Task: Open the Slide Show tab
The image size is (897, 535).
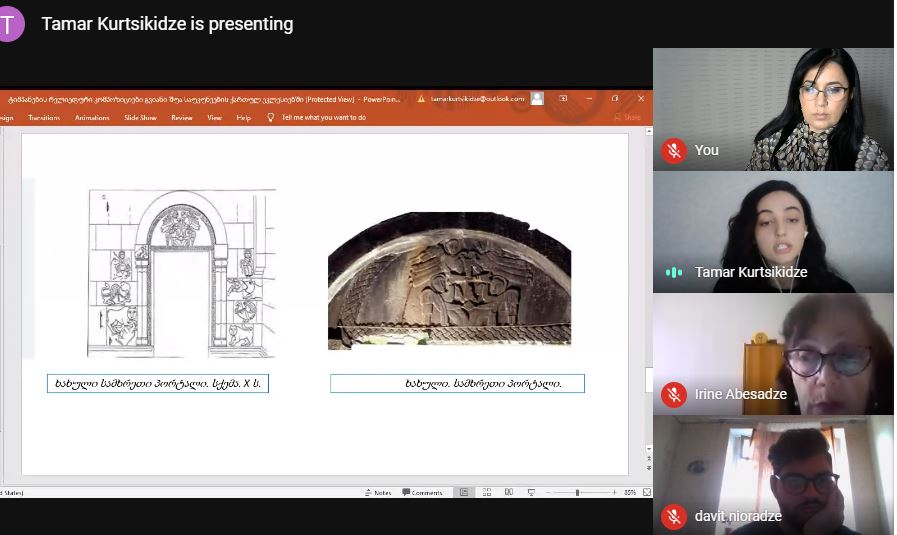Action: coord(140,117)
